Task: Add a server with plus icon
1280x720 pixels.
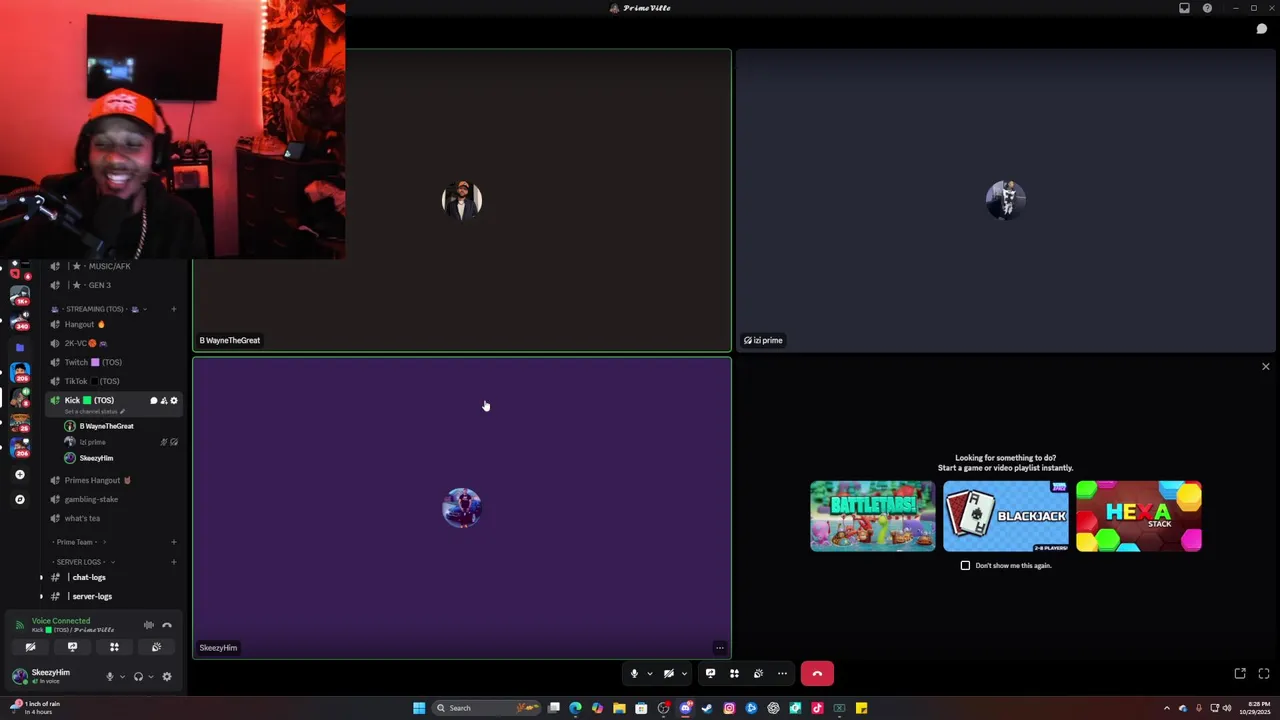Action: click(19, 474)
